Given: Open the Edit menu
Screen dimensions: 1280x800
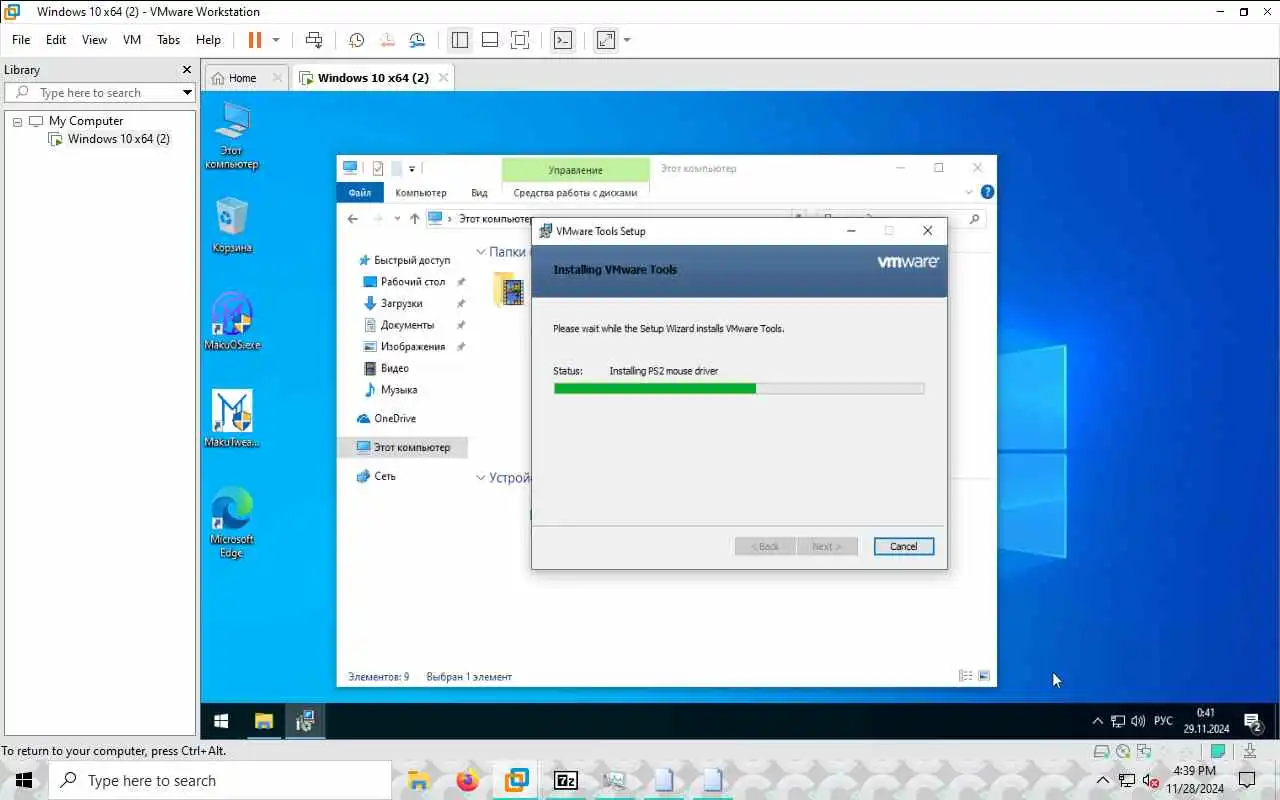Looking at the screenshot, I should point(56,40).
